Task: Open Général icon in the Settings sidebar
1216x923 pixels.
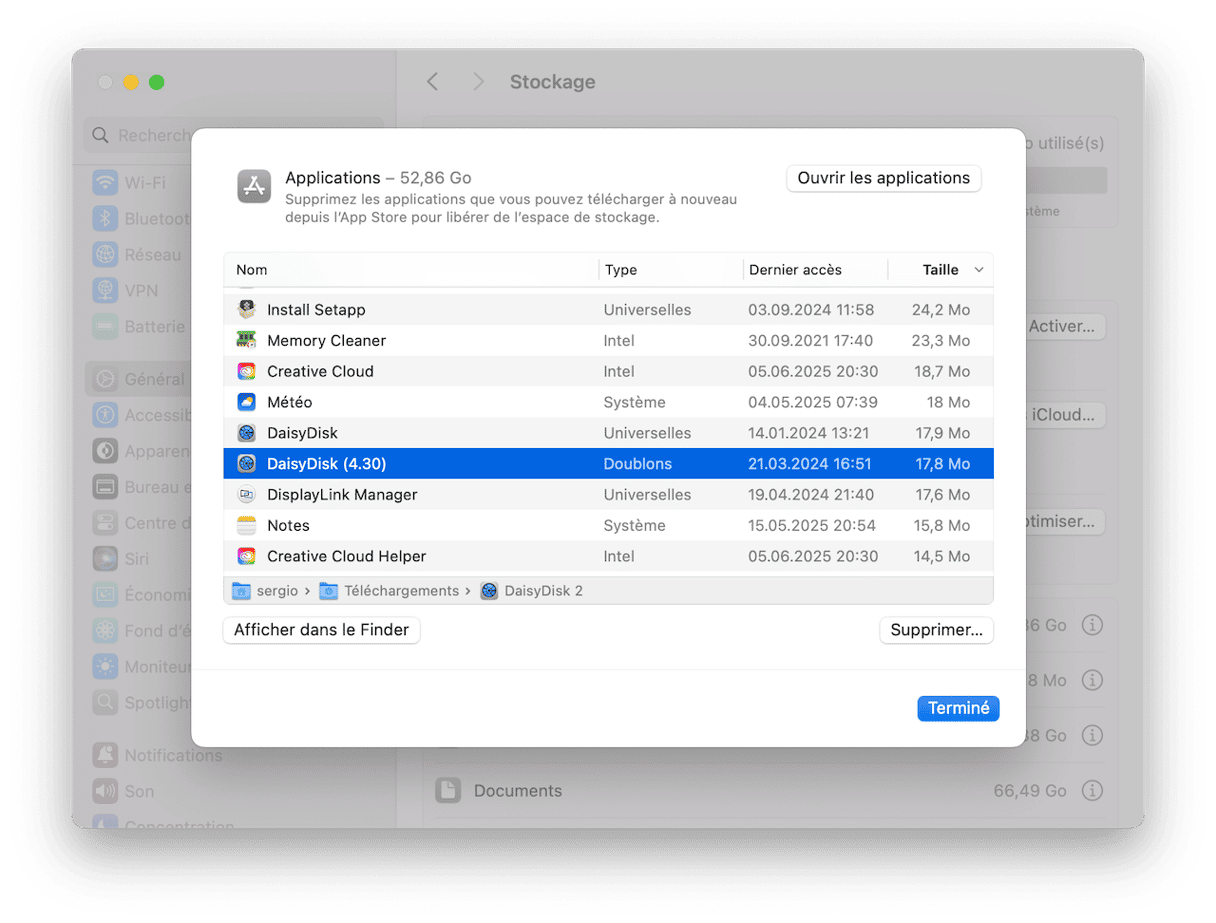Action: tap(105, 380)
